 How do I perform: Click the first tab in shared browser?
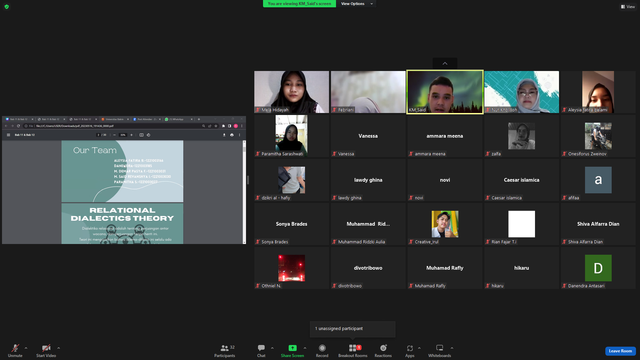(19, 119)
